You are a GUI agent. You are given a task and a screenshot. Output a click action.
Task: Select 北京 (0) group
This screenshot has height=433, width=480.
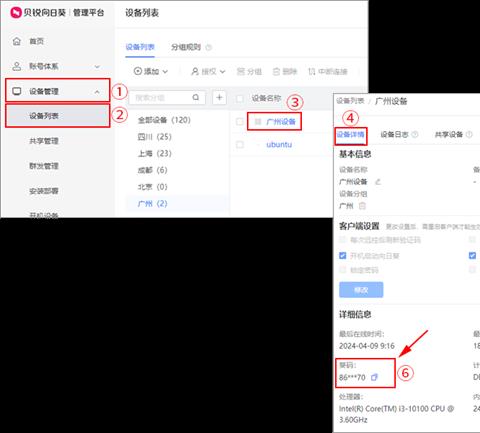pos(152,187)
